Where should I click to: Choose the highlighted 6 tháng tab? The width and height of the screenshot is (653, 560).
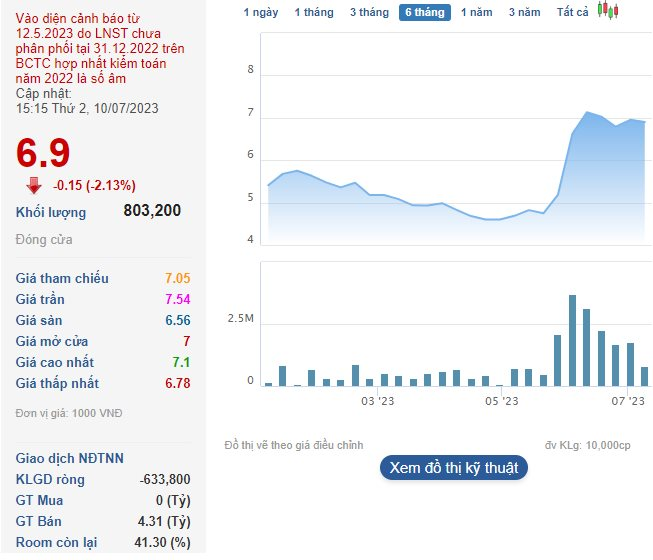tap(425, 12)
